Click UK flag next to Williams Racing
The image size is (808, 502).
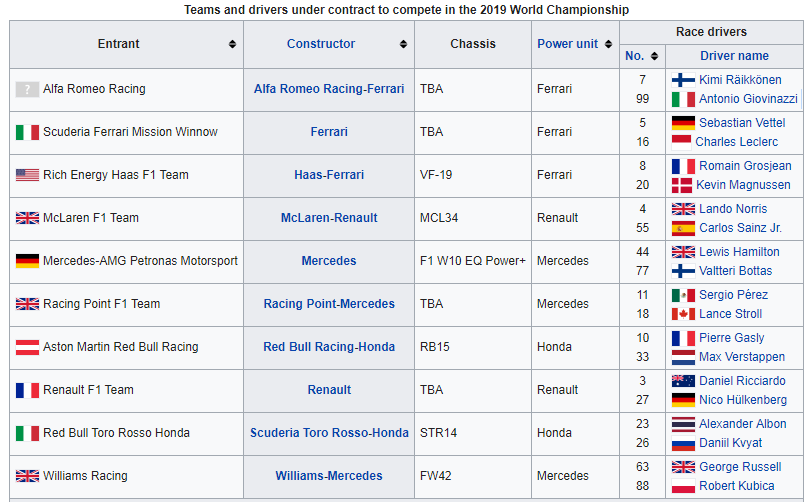point(27,476)
